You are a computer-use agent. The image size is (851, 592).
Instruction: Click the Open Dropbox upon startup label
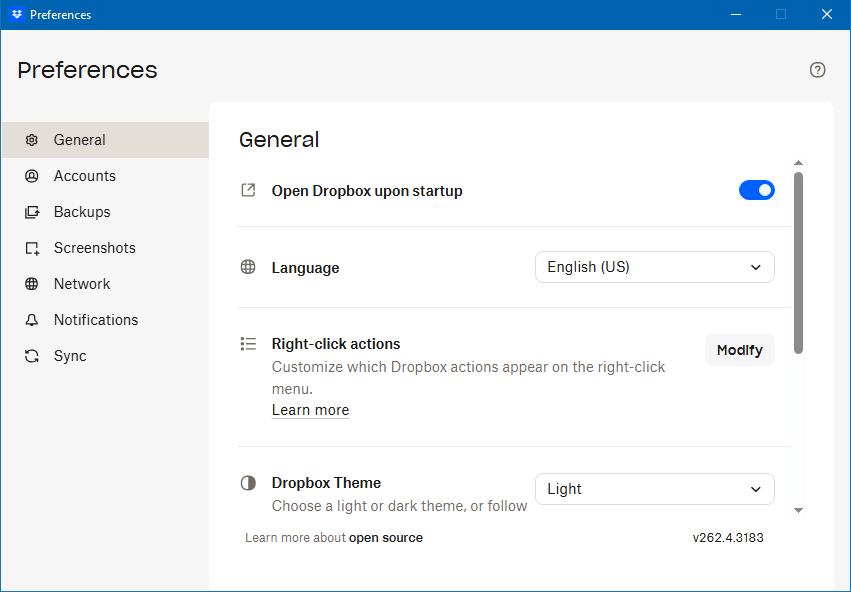pos(367,191)
